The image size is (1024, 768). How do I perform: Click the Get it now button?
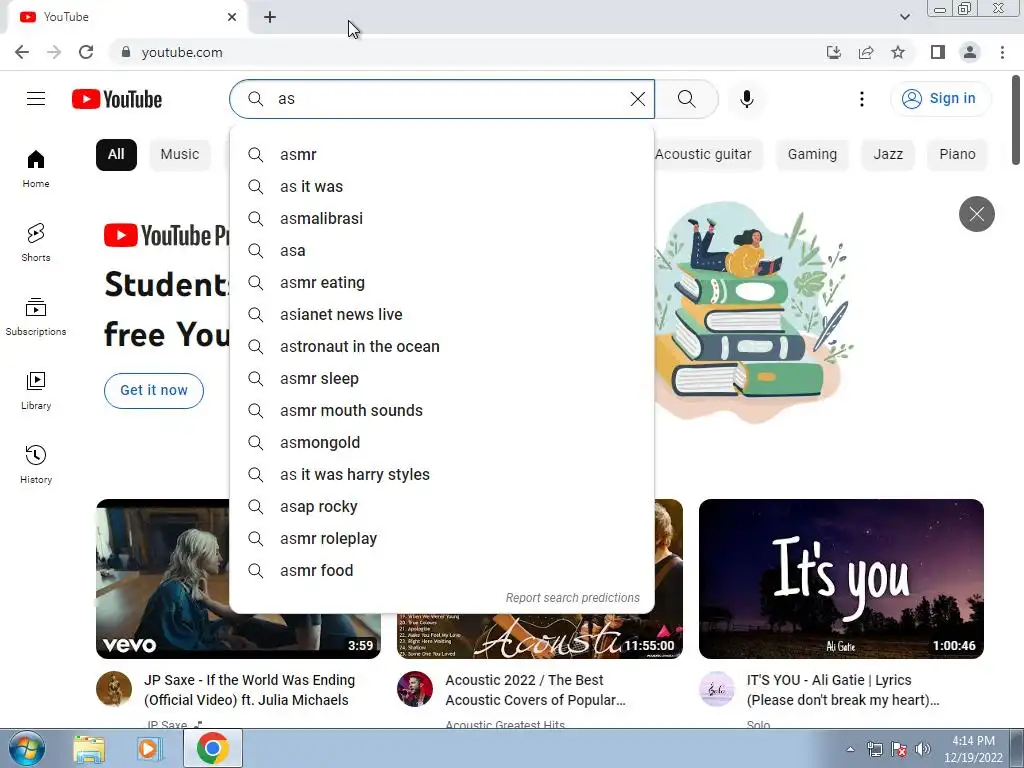[x=154, y=391]
